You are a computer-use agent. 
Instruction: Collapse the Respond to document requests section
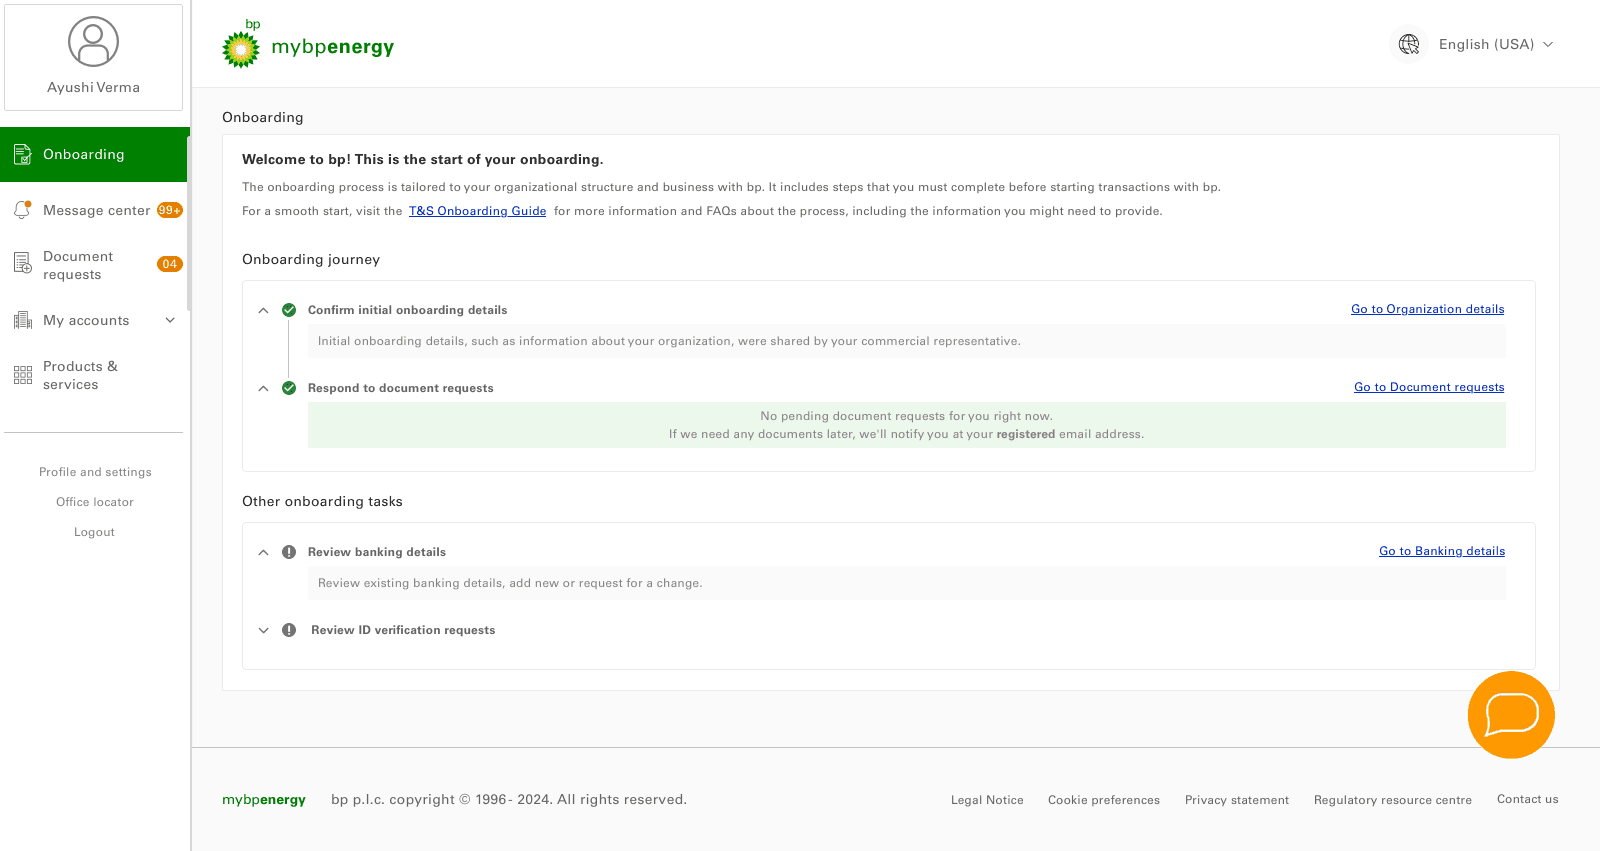(x=263, y=388)
